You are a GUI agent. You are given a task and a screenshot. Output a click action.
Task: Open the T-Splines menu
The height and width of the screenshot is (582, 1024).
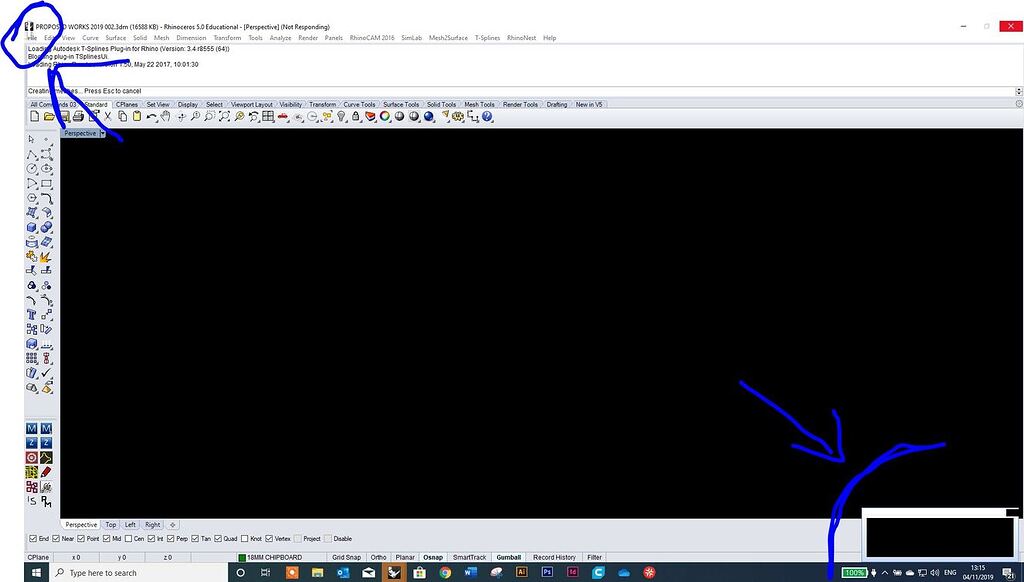(x=488, y=37)
